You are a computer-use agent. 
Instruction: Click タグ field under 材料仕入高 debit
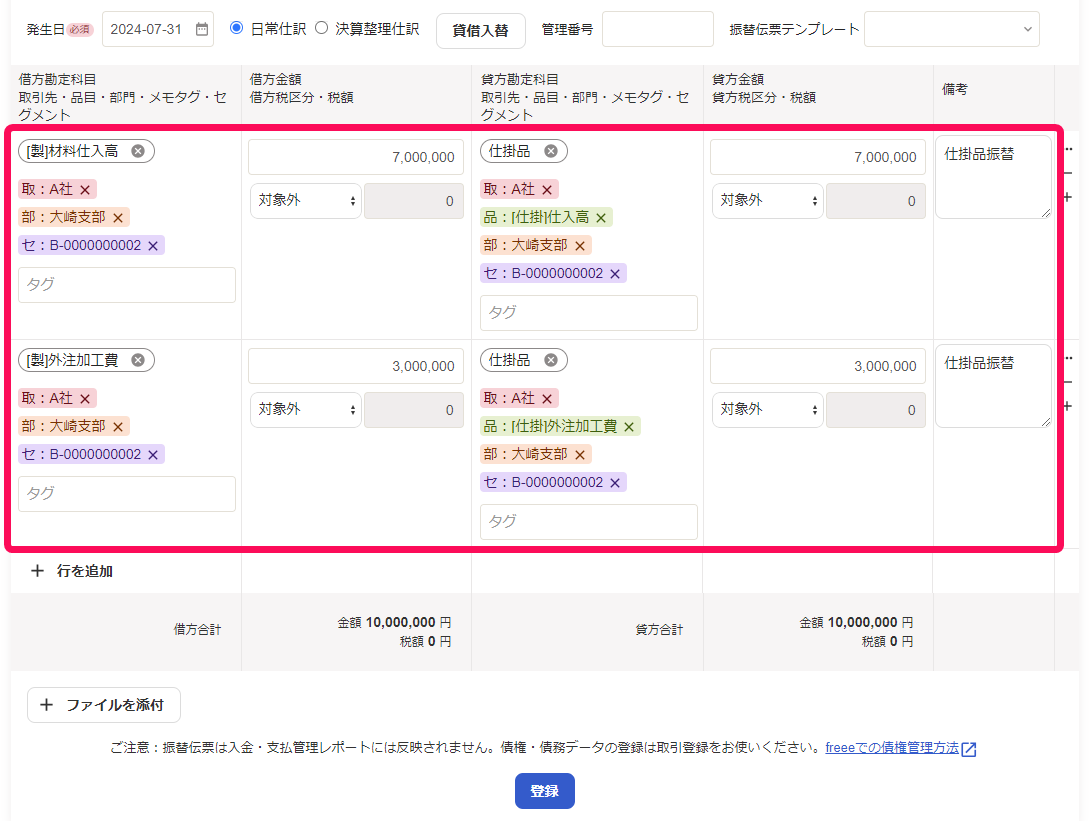click(127, 284)
